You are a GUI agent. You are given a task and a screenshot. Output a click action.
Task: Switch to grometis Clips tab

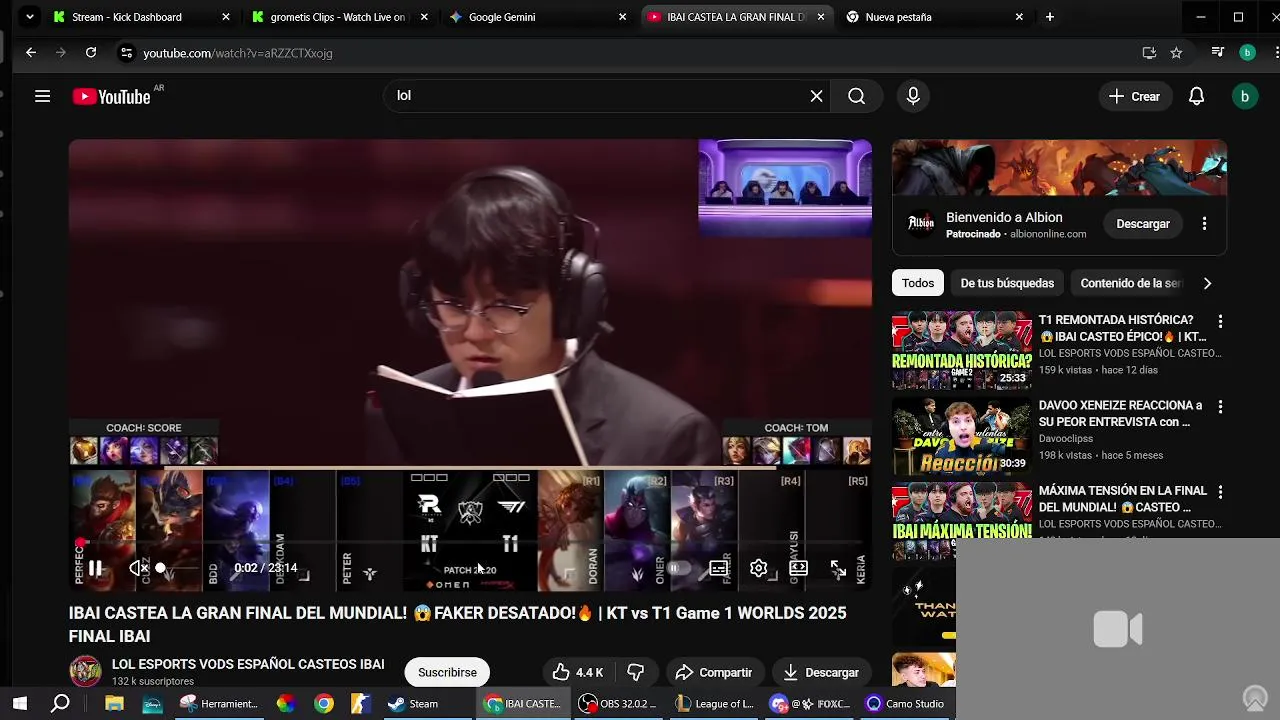(x=340, y=17)
